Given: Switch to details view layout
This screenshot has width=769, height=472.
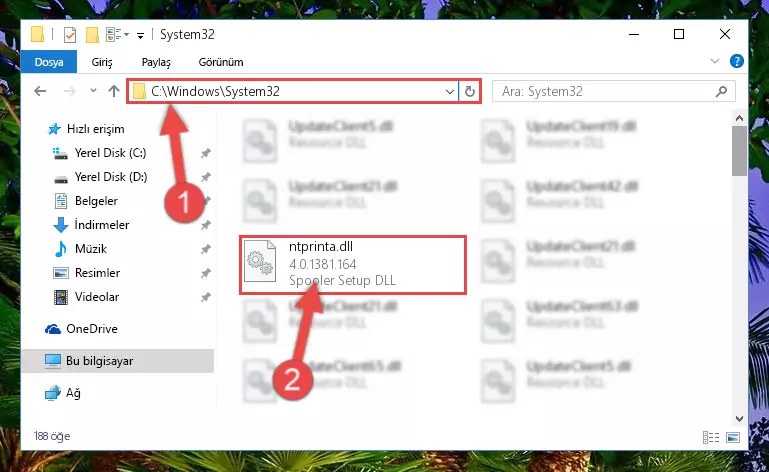Looking at the screenshot, I should tap(711, 437).
